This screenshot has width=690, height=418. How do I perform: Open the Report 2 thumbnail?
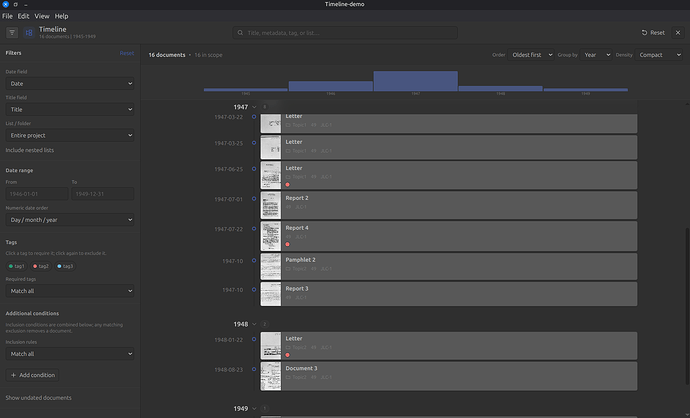tap(271, 205)
